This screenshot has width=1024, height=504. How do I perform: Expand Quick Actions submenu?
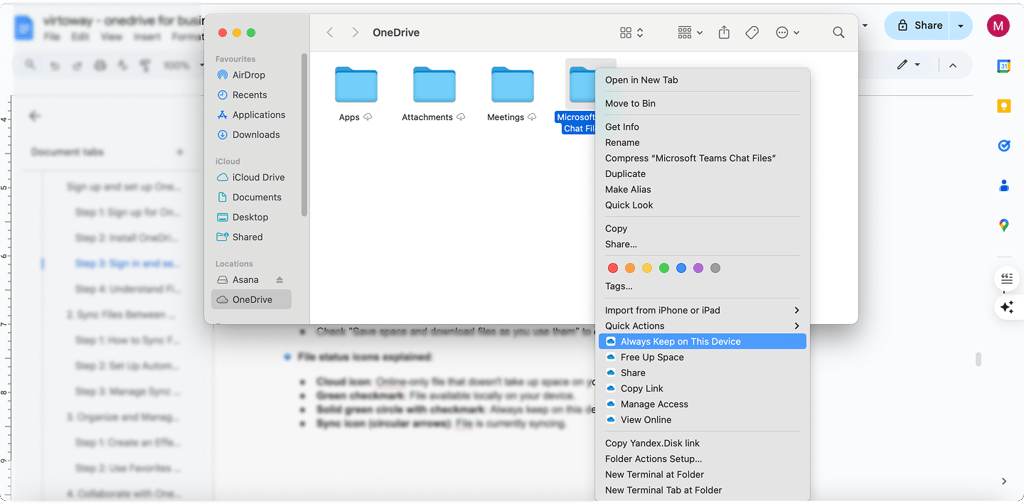click(x=703, y=326)
